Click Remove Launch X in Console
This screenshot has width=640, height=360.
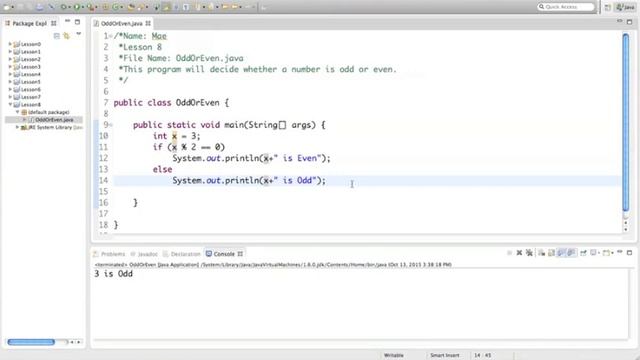[x=519, y=253]
